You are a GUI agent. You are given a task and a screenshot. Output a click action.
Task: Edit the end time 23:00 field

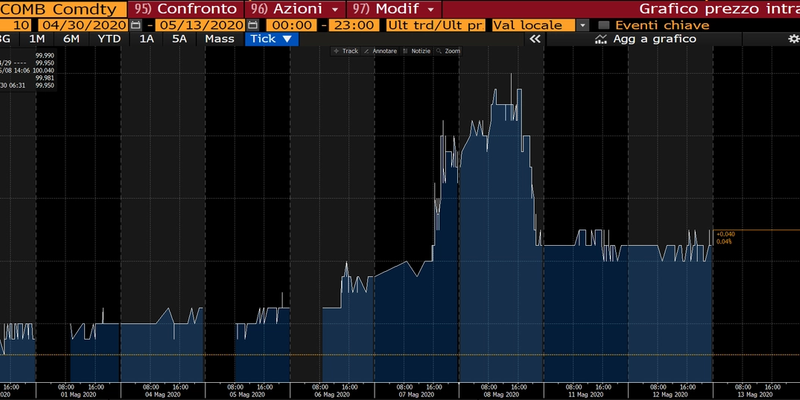point(354,26)
